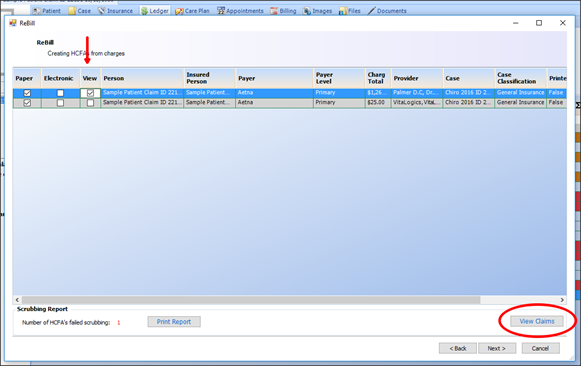Sort by the Electronic column header
This screenshot has width=581, height=366.
tap(60, 78)
